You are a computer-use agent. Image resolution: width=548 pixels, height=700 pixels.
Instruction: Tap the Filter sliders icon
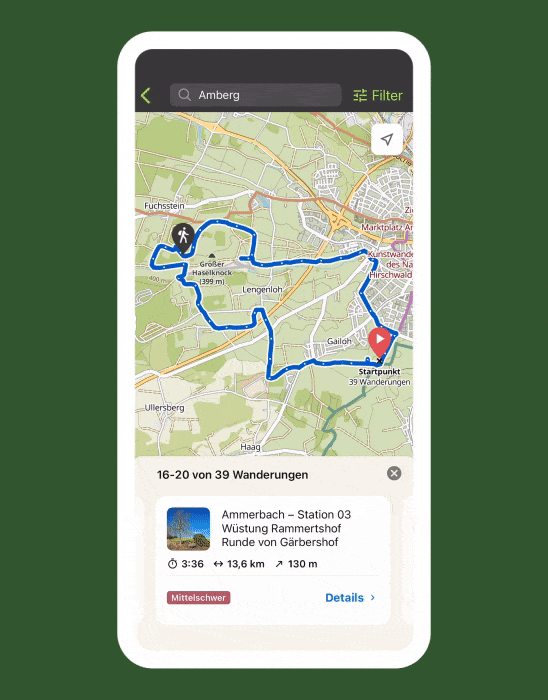[360, 95]
